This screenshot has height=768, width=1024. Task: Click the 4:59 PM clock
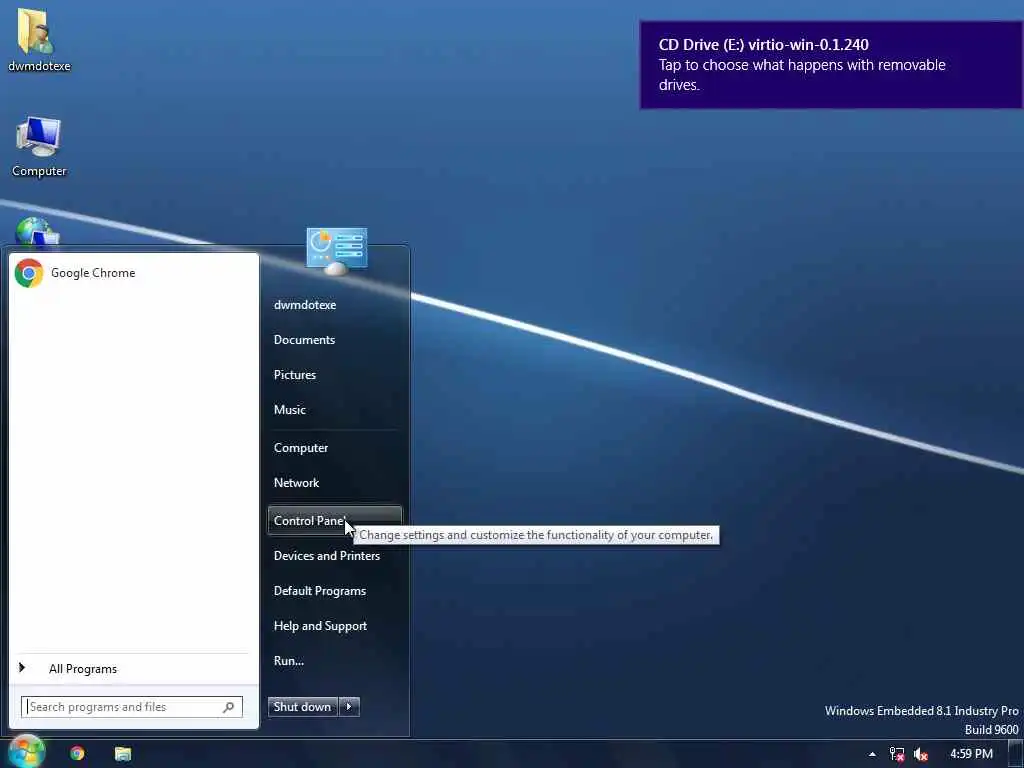[971, 754]
